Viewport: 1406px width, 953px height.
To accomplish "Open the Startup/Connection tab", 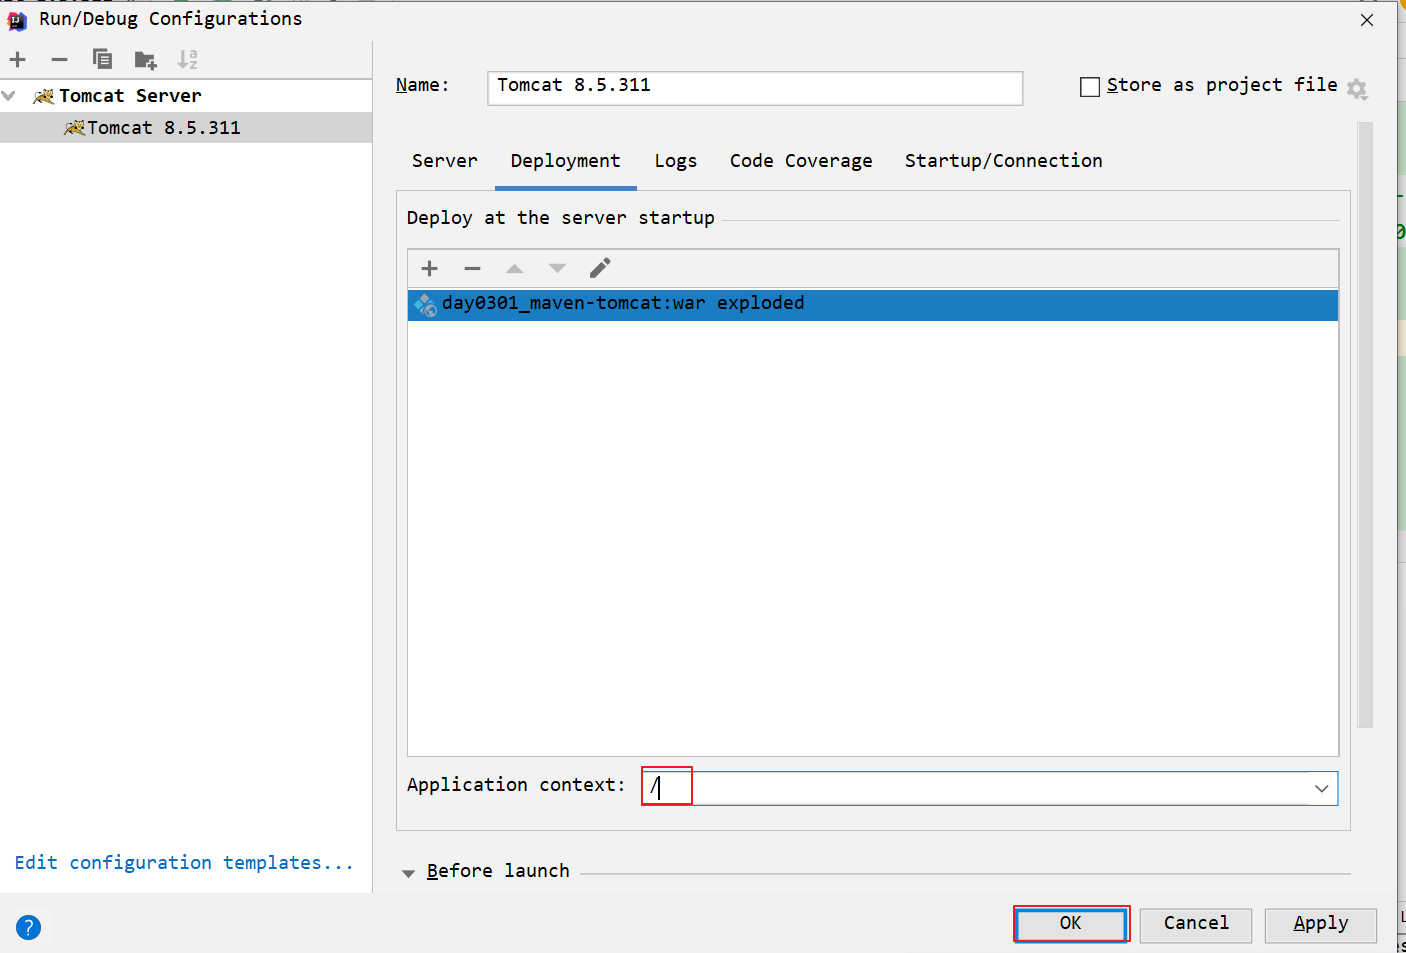I will 1003,161.
